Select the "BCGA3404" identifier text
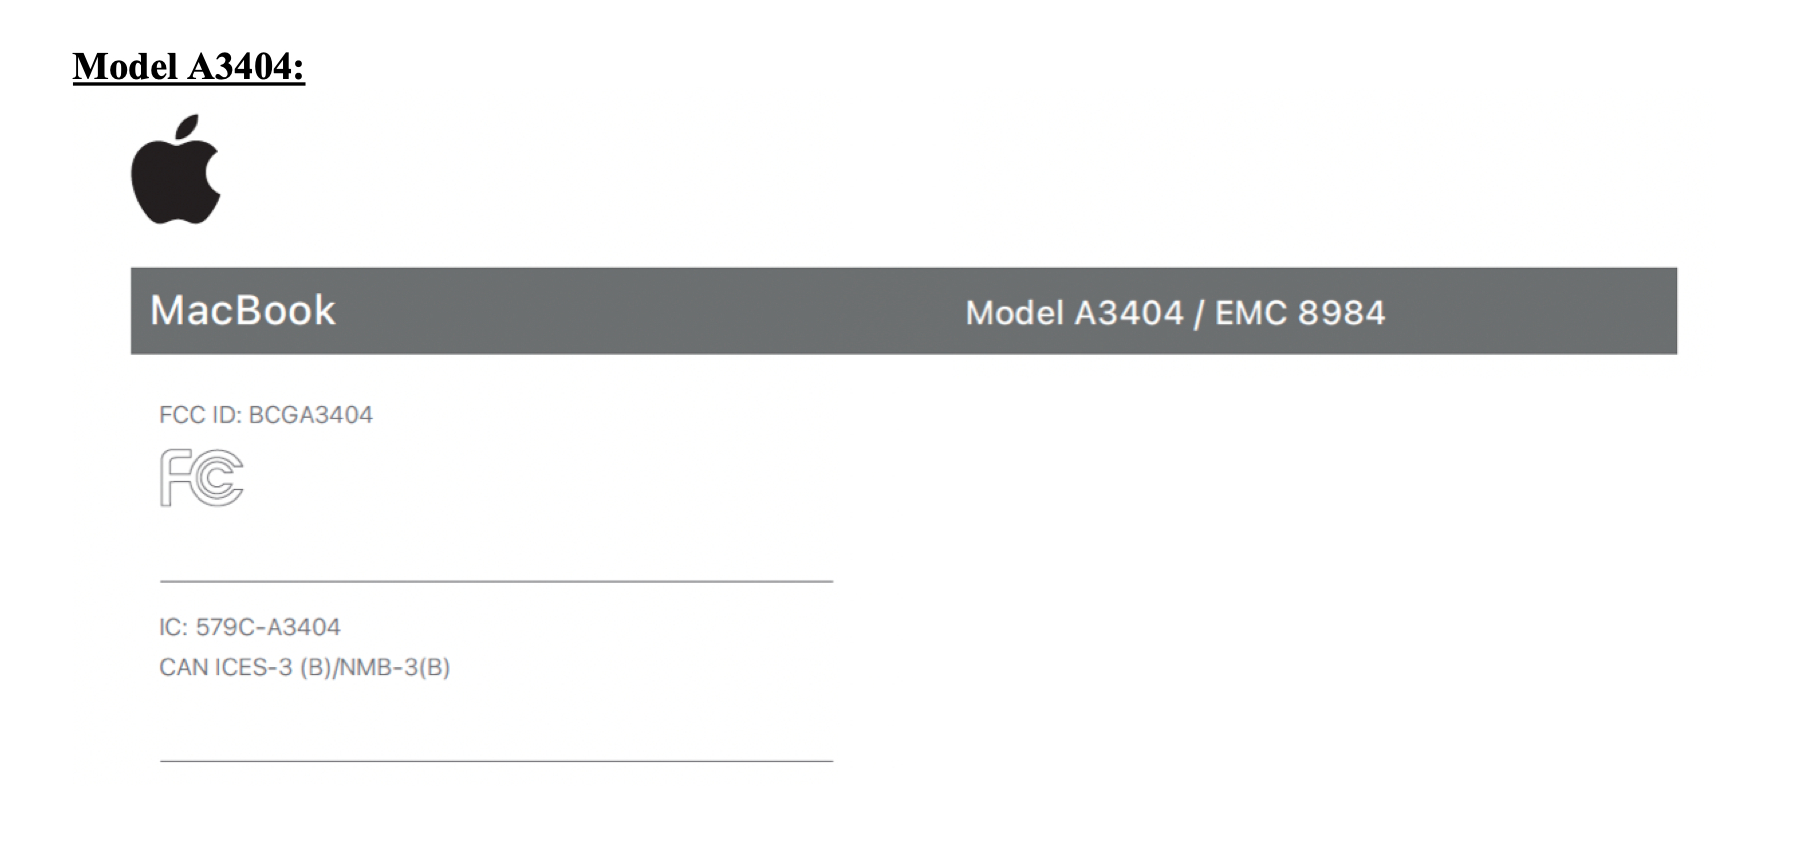1802x852 pixels. point(311,415)
